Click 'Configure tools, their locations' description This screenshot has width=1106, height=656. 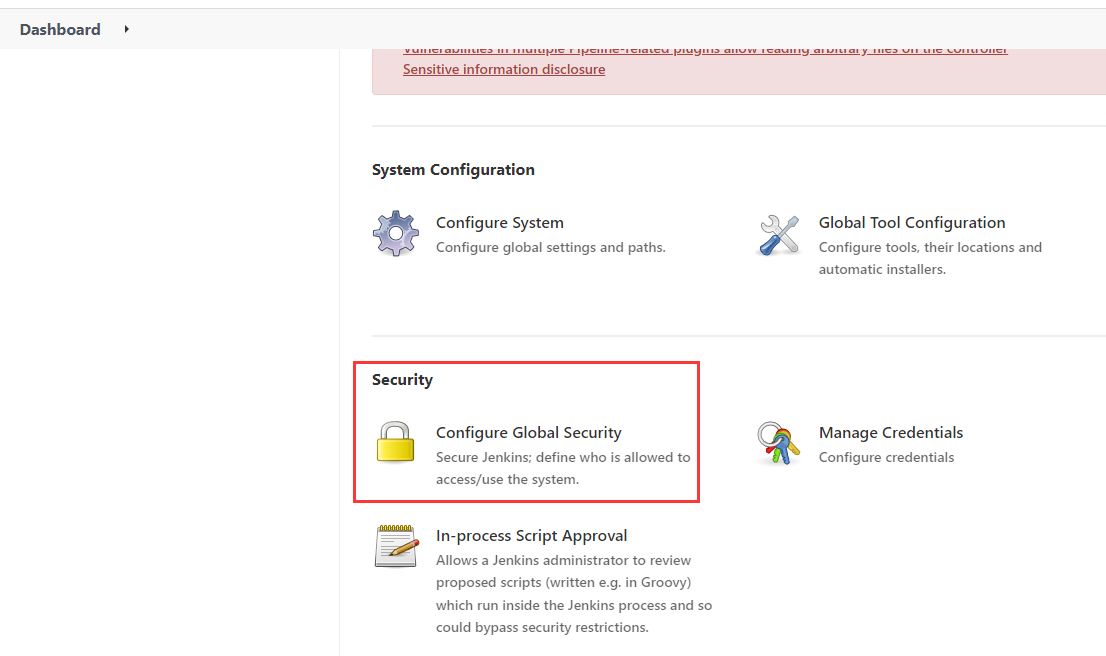[x=930, y=258]
